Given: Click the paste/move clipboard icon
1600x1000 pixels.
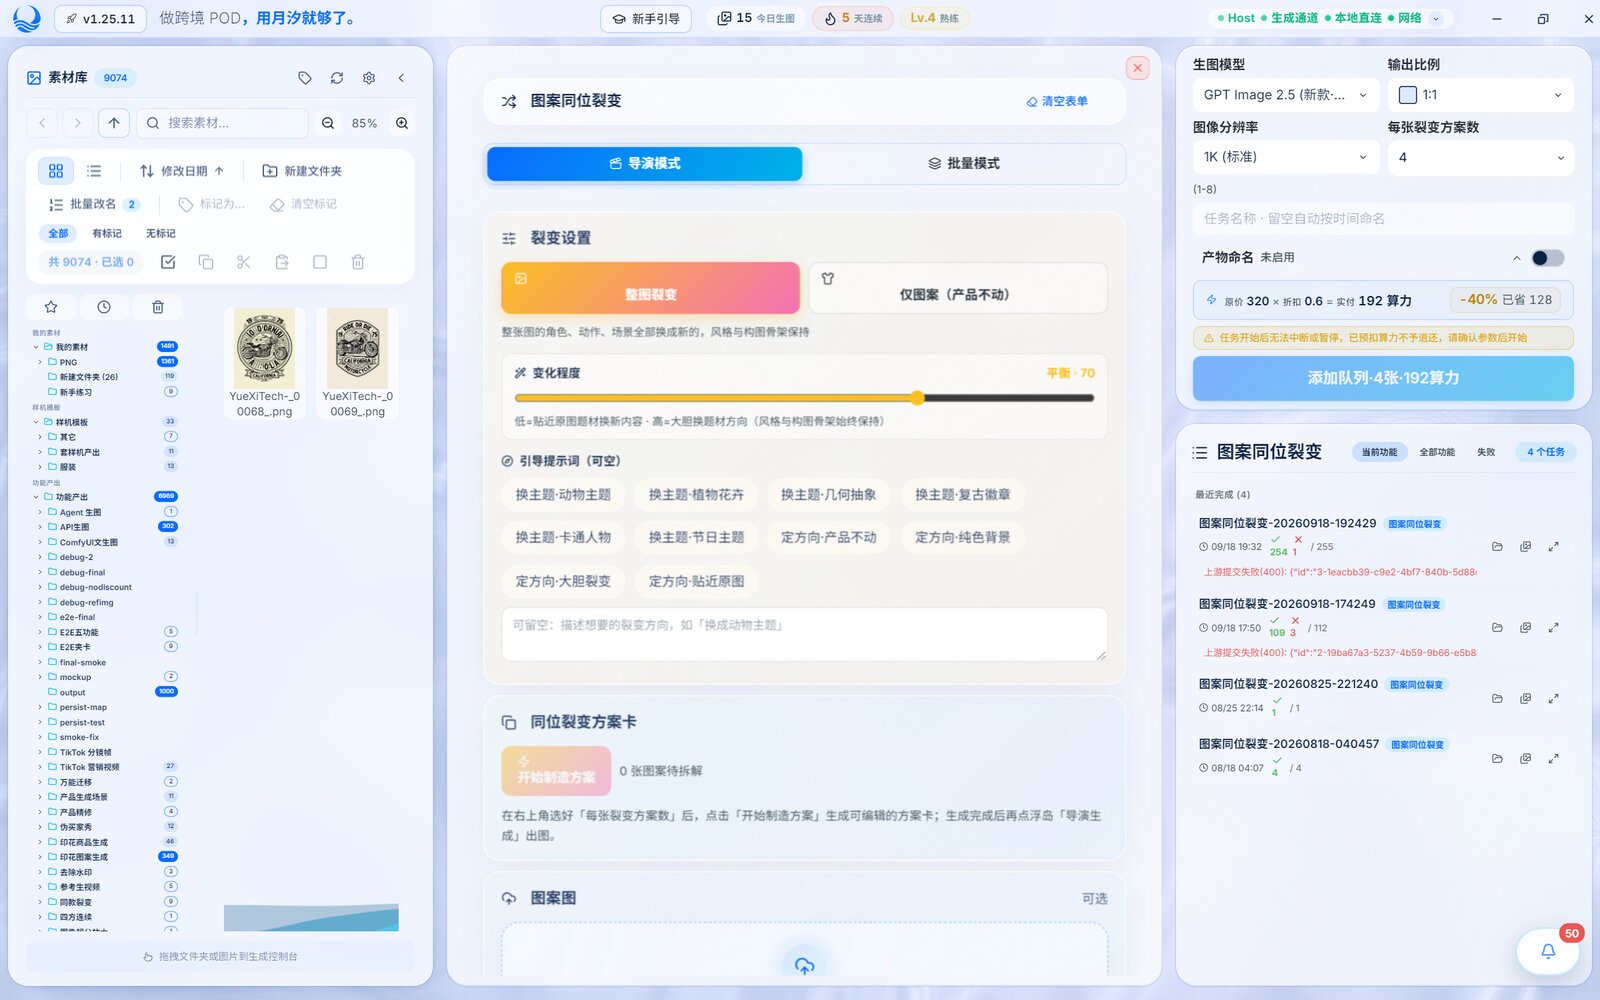Looking at the screenshot, I should 282,262.
